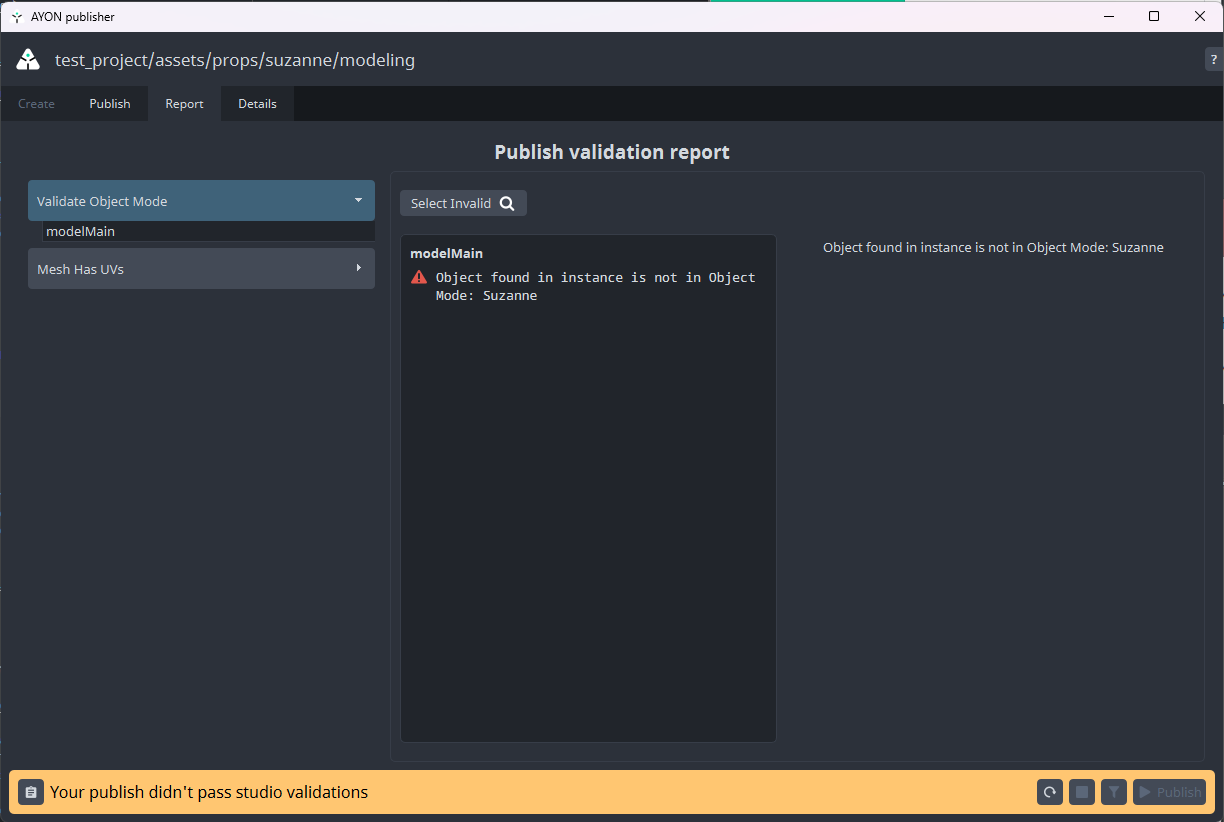Viewport: 1224px width, 822px height.
Task: Select the Mesh Has UVs title label
Action: [80, 269]
